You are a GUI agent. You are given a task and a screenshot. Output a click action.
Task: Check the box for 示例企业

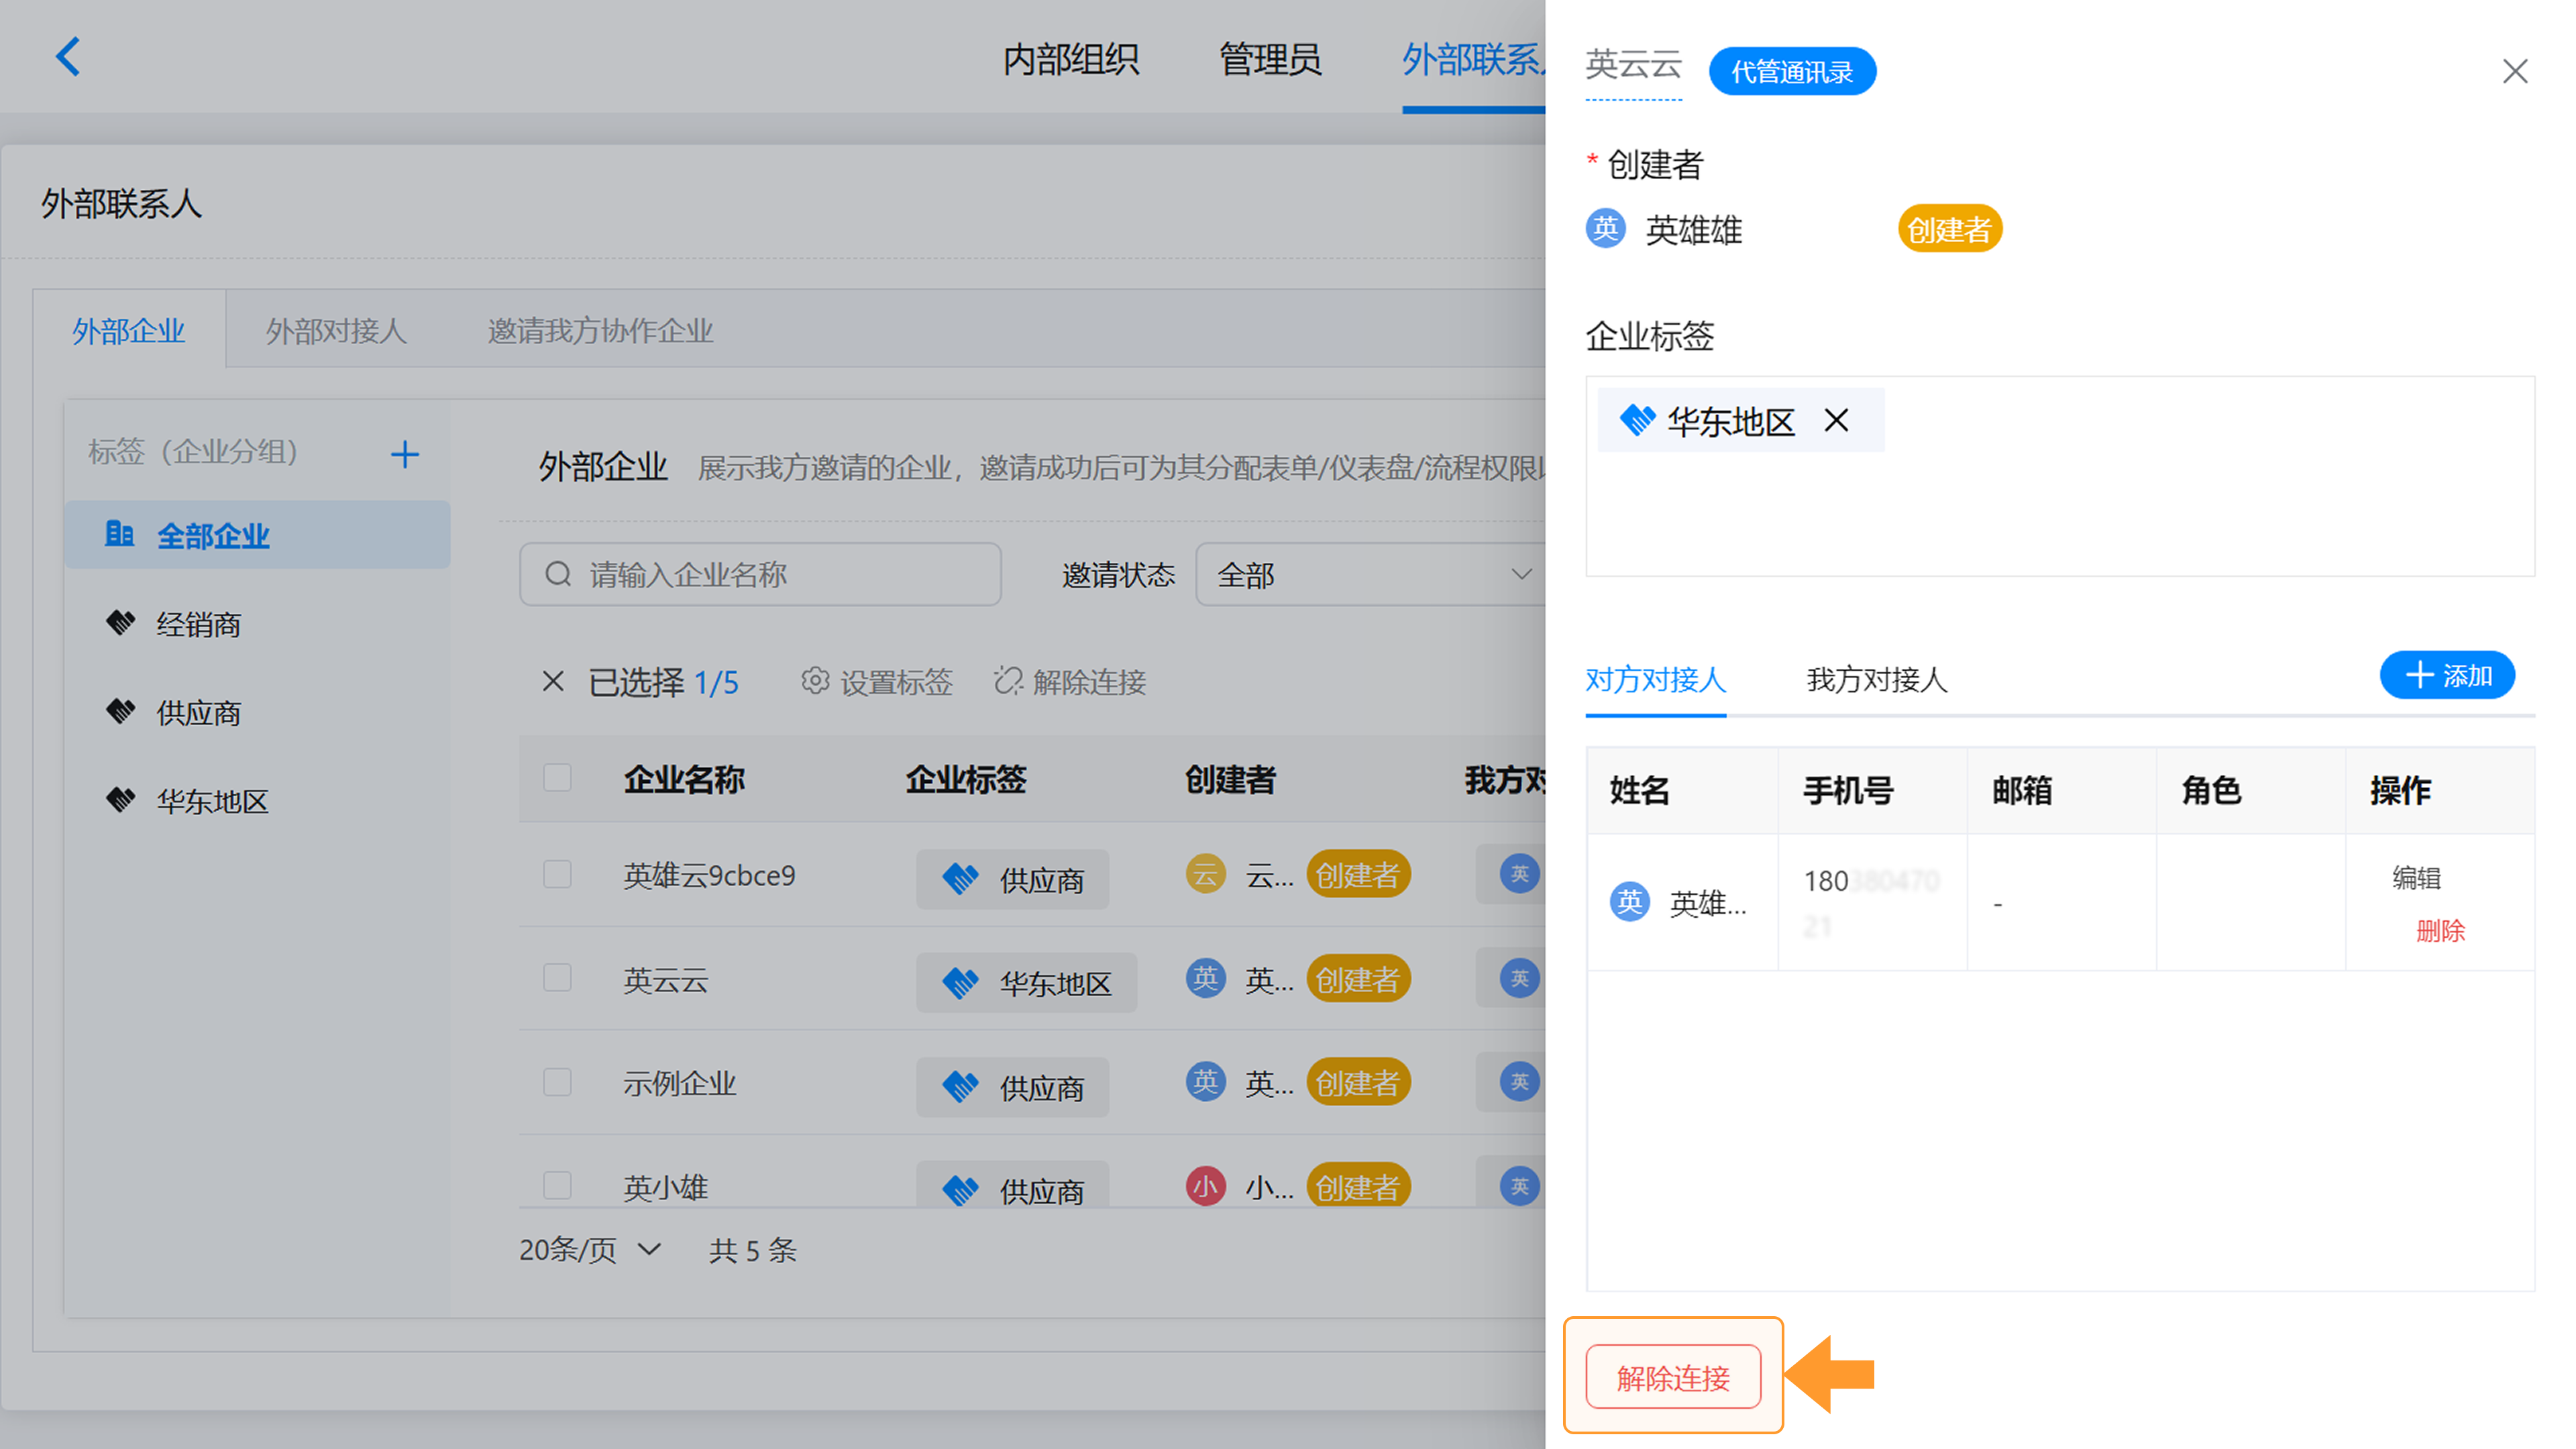557,1082
